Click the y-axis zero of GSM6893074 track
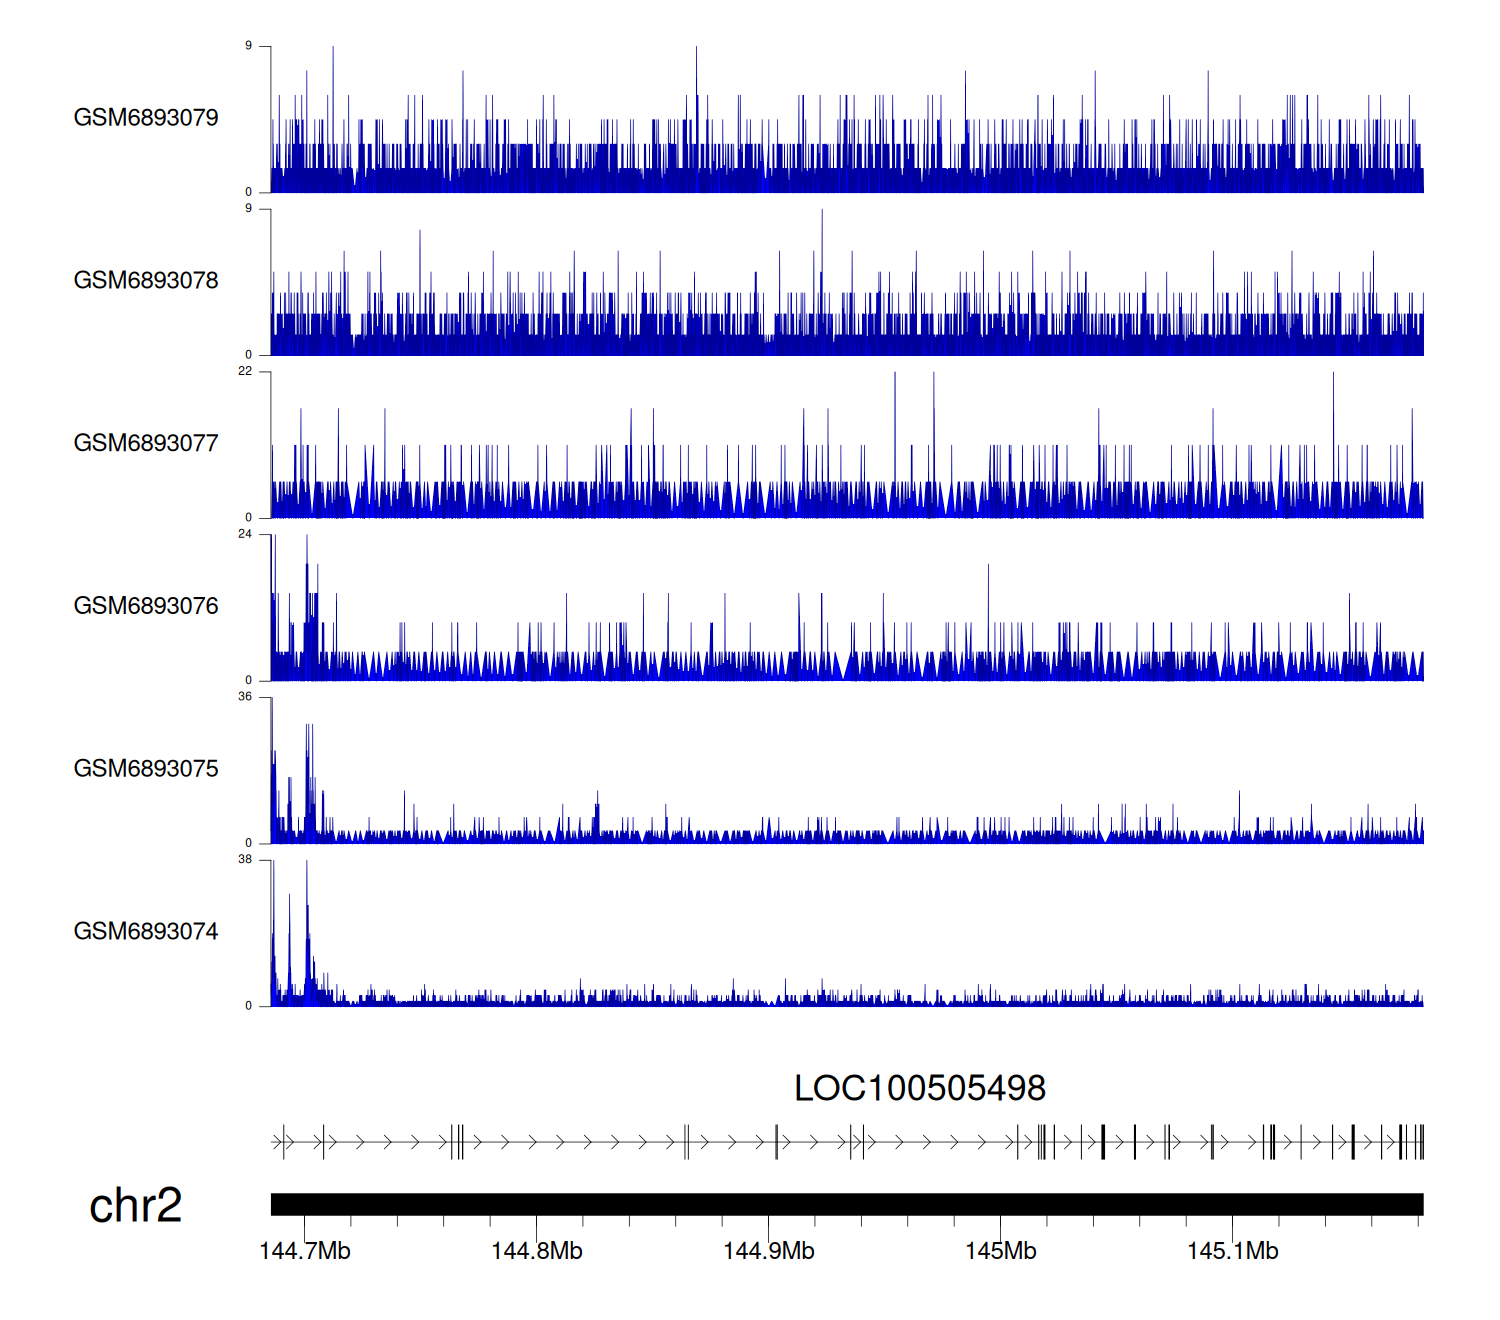Screen dimensions: 1500x1320 pos(249,1006)
